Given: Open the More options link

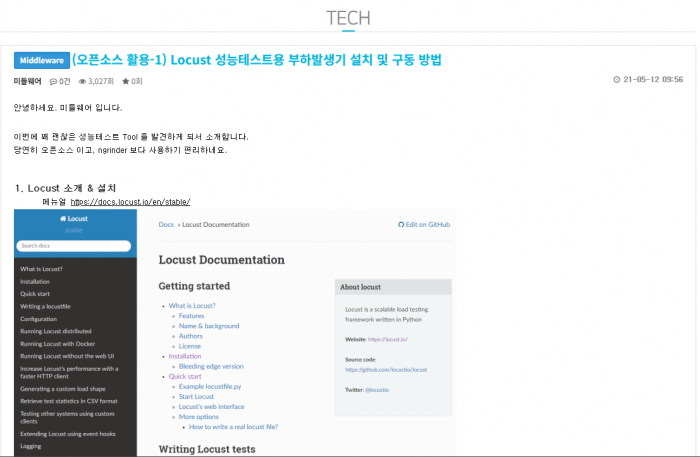Looking at the screenshot, I should [199, 417].
